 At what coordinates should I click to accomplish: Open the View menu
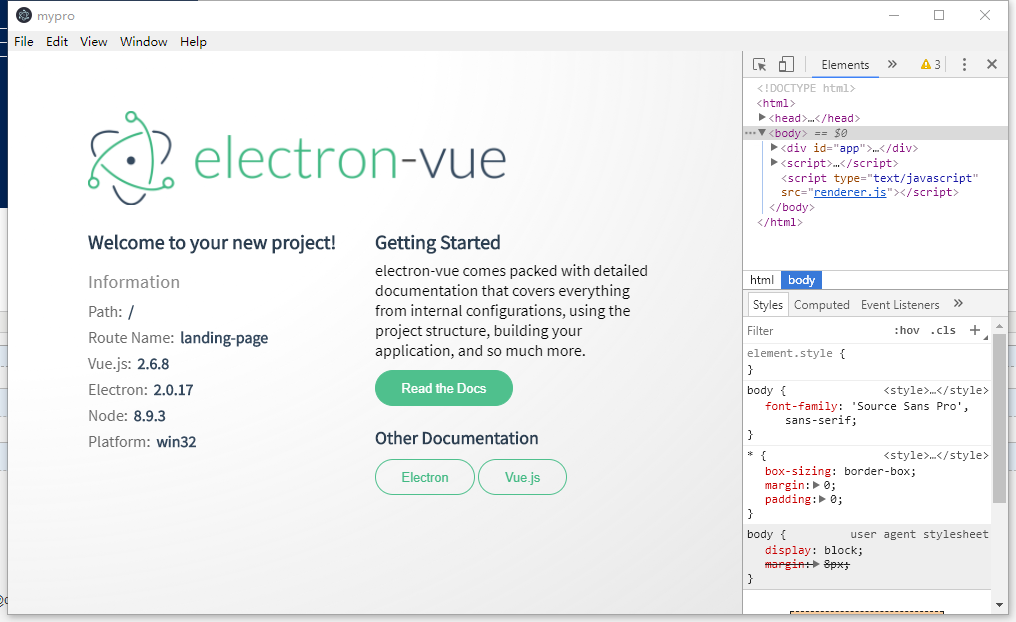pyautogui.click(x=93, y=41)
